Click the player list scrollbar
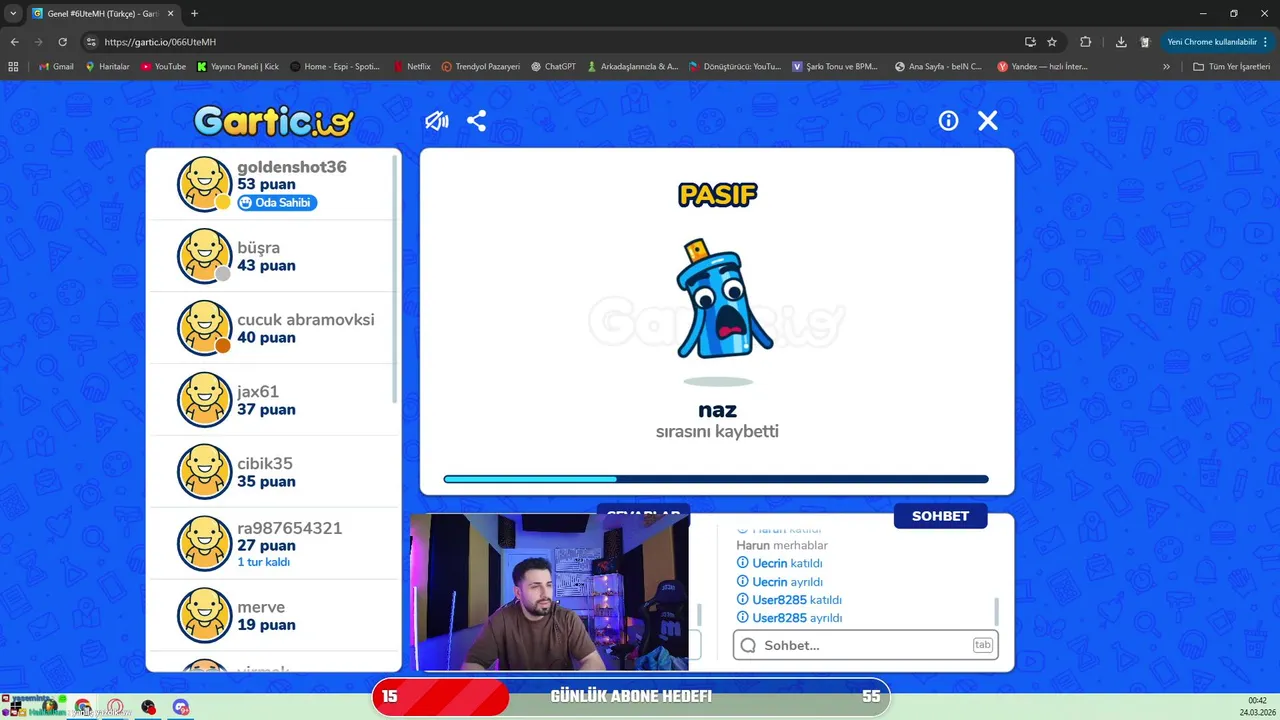1280x720 pixels. (395, 280)
